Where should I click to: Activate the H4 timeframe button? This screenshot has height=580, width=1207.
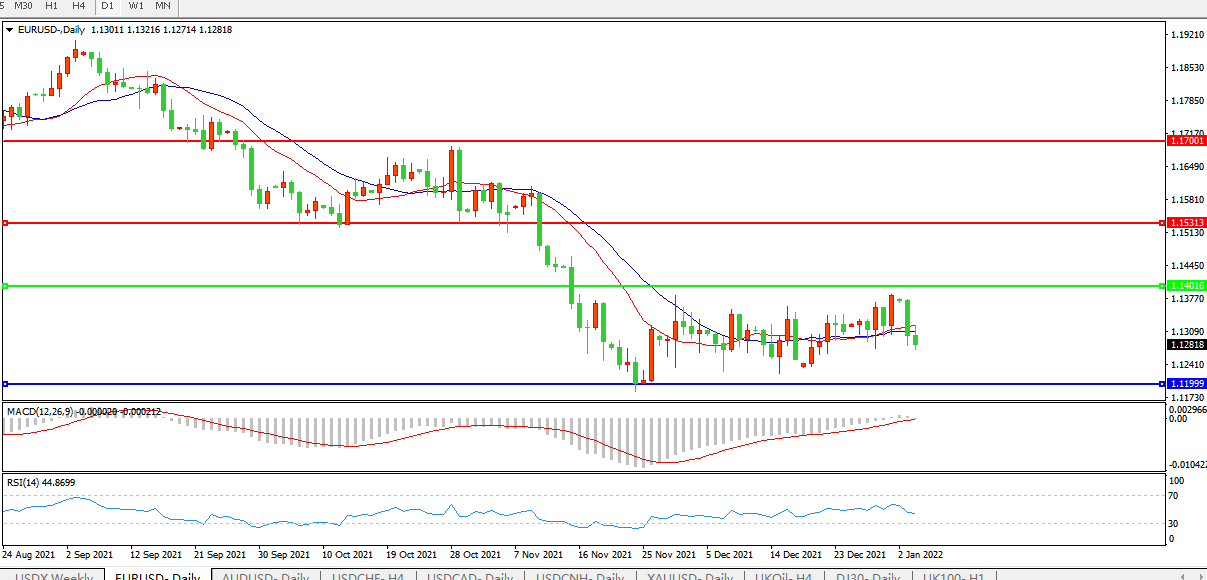pos(78,6)
